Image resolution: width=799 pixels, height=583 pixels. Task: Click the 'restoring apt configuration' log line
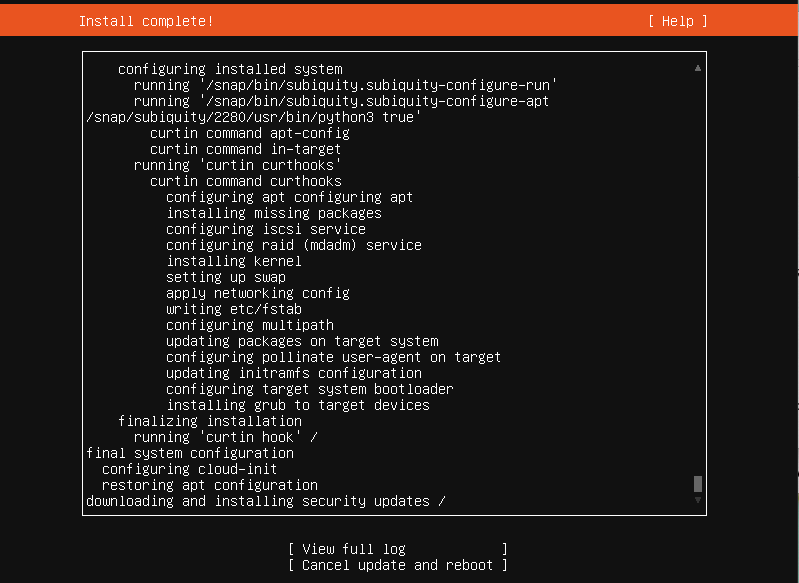pos(209,485)
